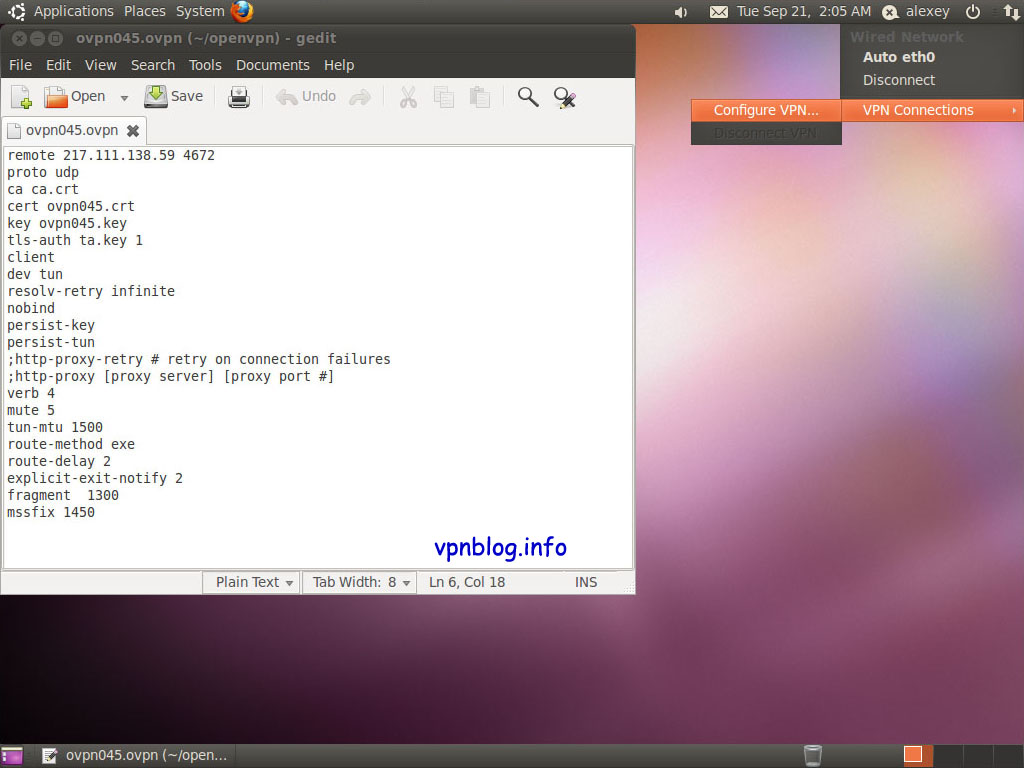Viewport: 1024px width, 768px height.
Task: Choose Configure VPN... menu entry
Action: point(765,110)
